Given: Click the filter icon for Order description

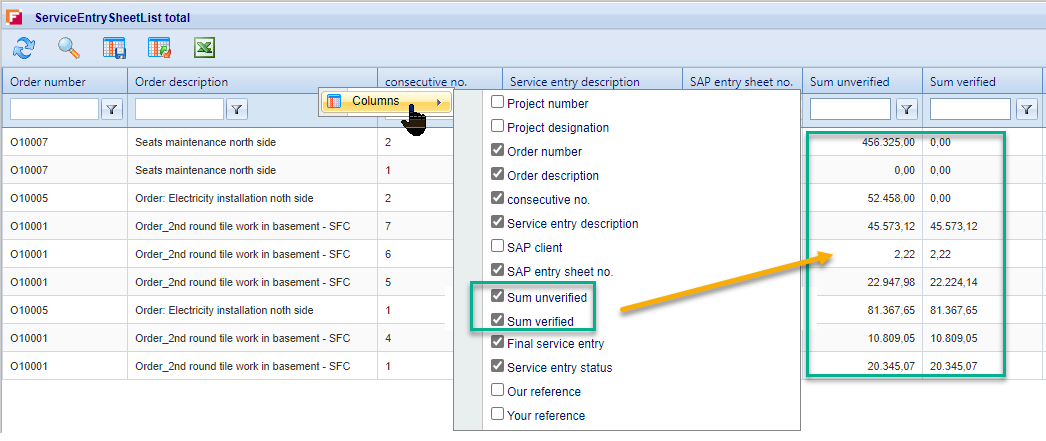Looking at the screenshot, I should click(x=237, y=109).
